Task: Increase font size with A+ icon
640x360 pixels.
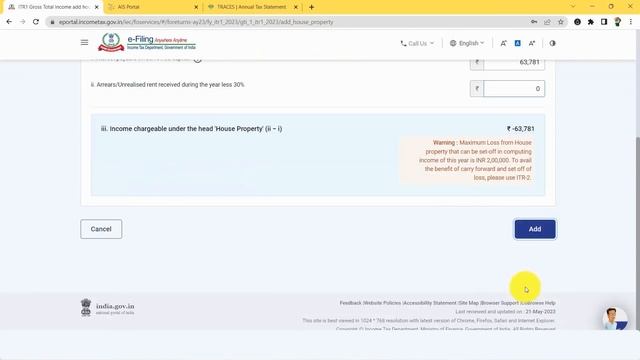Action: click(x=531, y=43)
